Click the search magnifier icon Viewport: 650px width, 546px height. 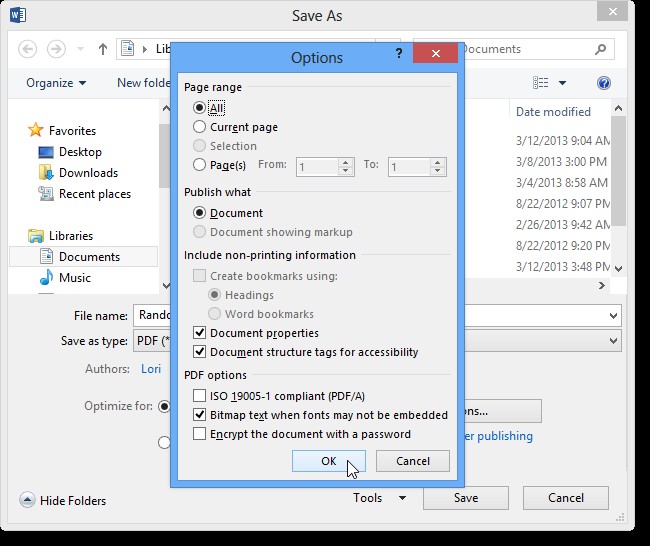pos(601,49)
